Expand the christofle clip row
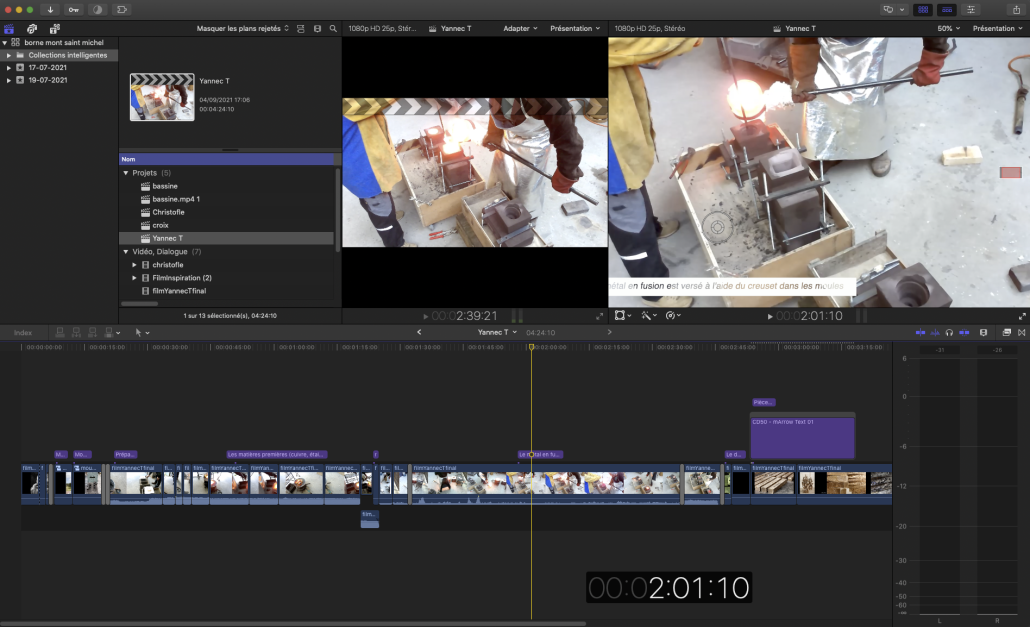This screenshot has width=1030, height=627. 134,265
